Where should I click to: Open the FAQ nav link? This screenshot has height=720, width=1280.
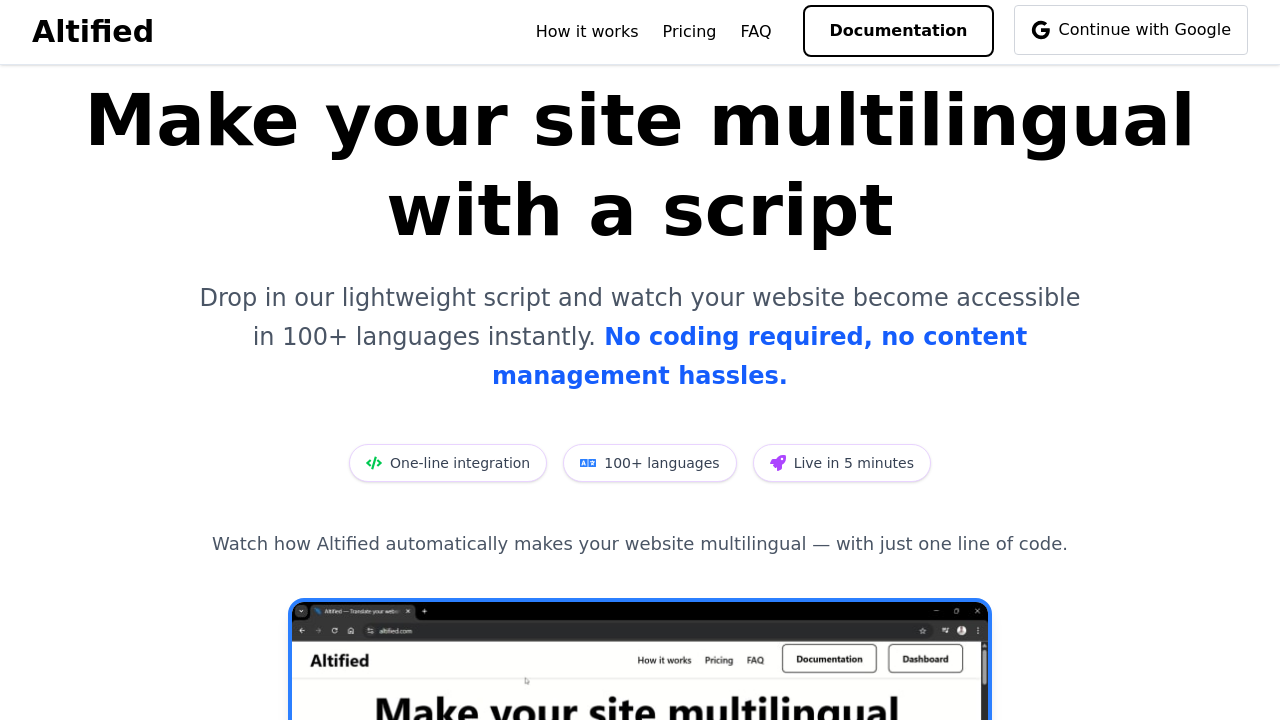[x=756, y=32]
